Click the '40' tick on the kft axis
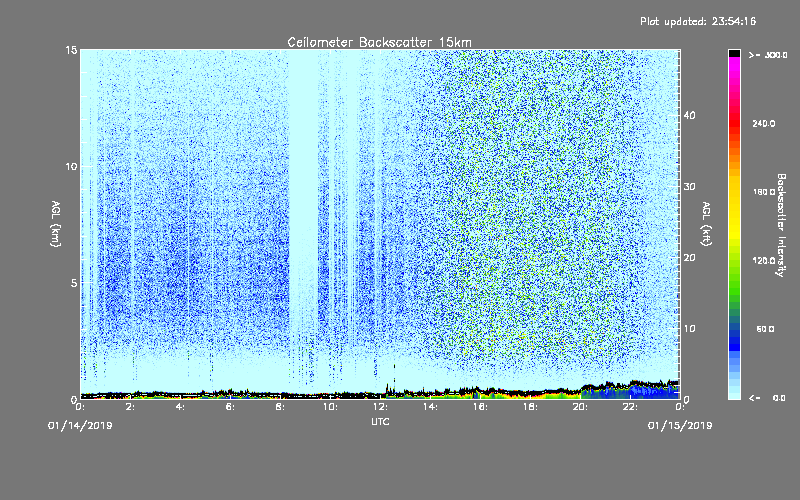The height and width of the screenshot is (500, 800). [x=689, y=115]
